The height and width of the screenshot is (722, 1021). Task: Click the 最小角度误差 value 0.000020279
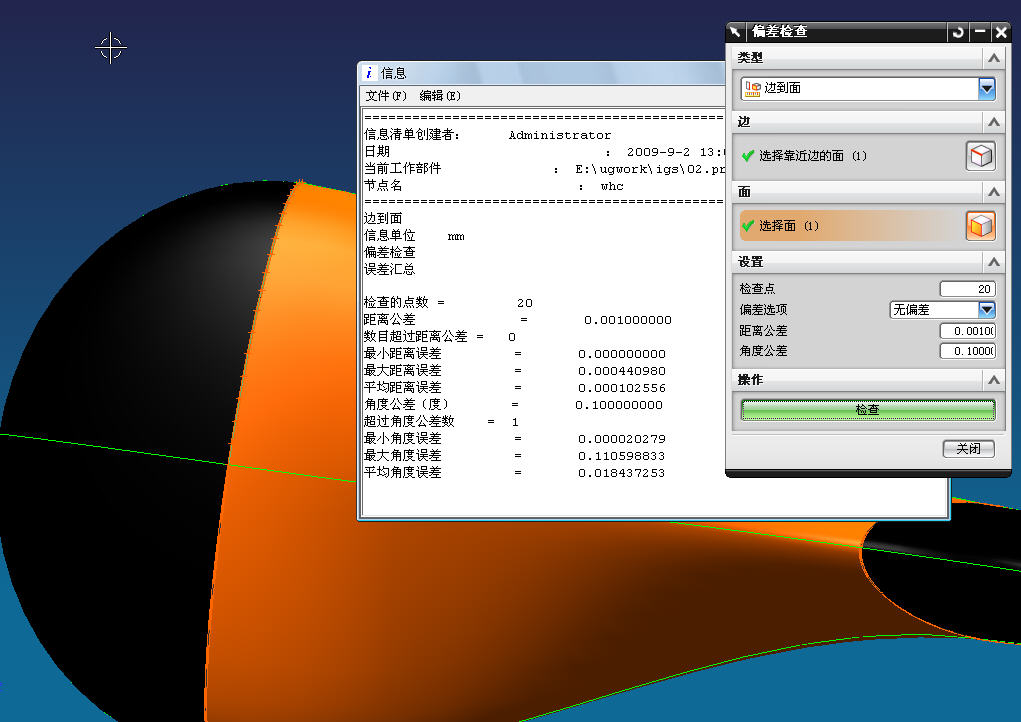click(622, 439)
